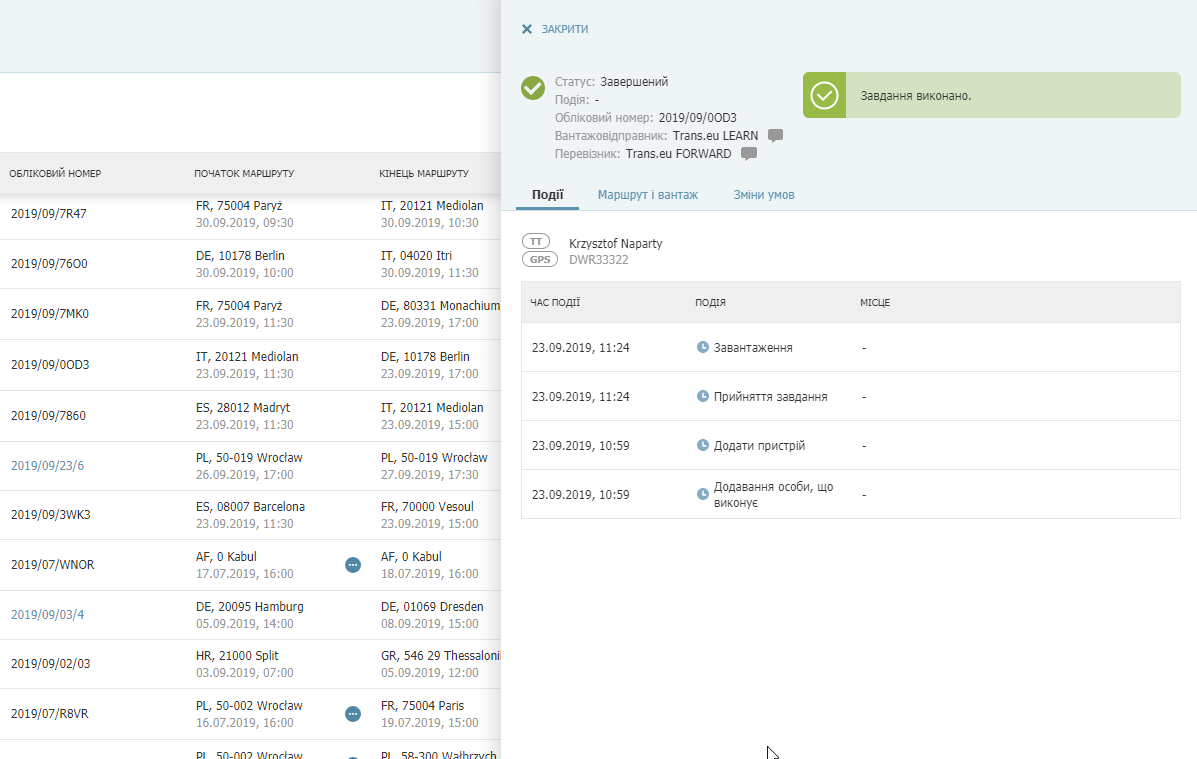Click route start ES, 08007 Barcelona
The image size is (1197, 759).
[250, 507]
